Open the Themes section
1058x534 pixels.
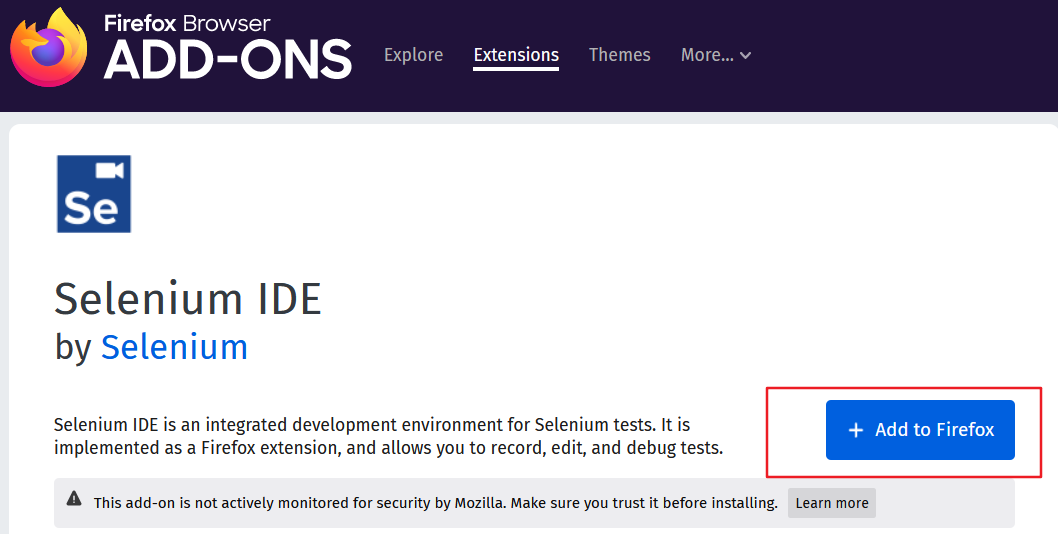(619, 55)
